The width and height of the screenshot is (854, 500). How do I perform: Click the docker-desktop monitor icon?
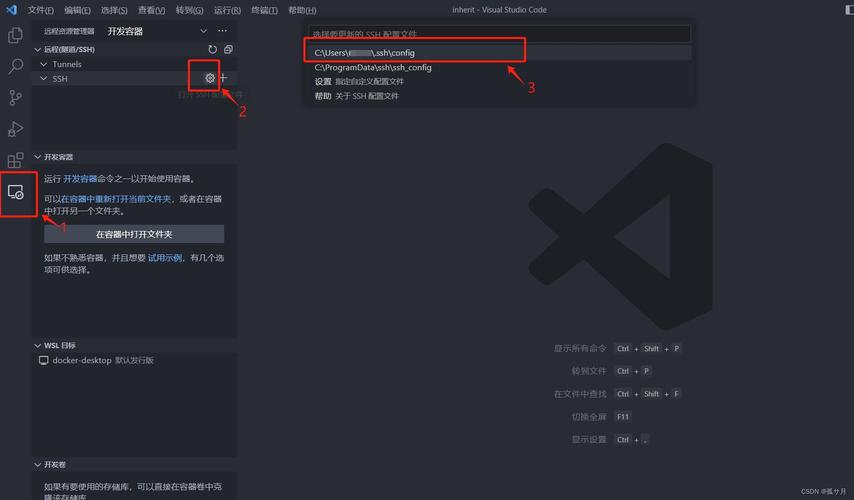pyautogui.click(x=44, y=361)
